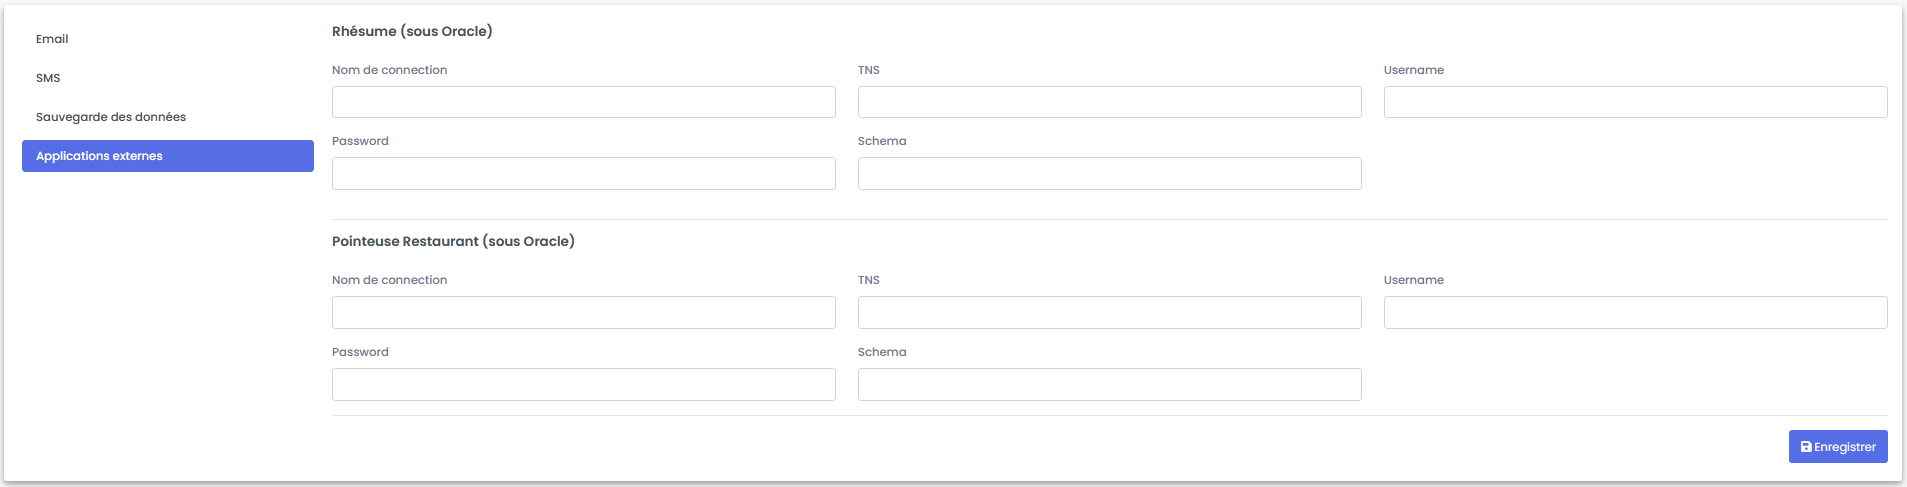1907x487 pixels.
Task: Focus the Rhésume Password input box
Action: point(583,174)
